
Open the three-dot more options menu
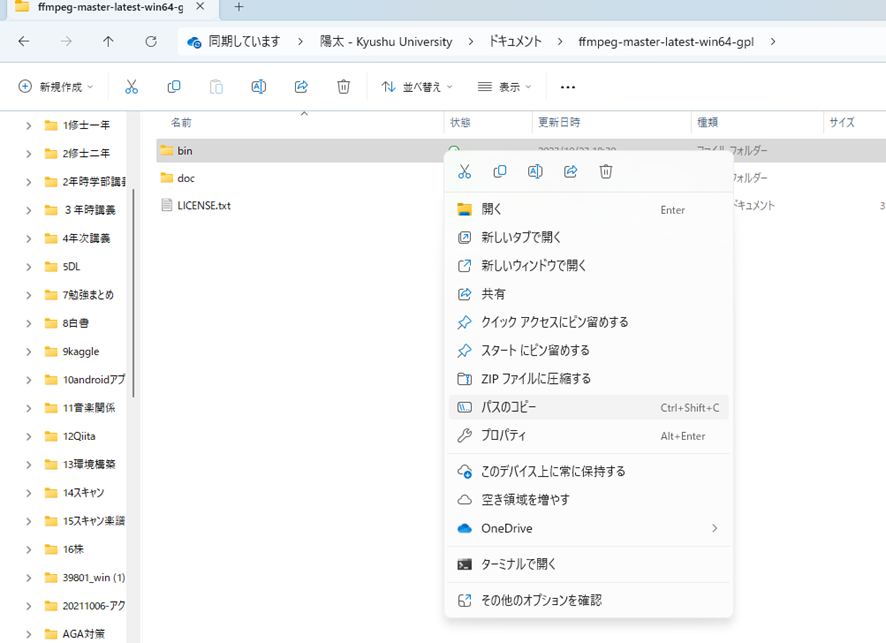(x=567, y=87)
